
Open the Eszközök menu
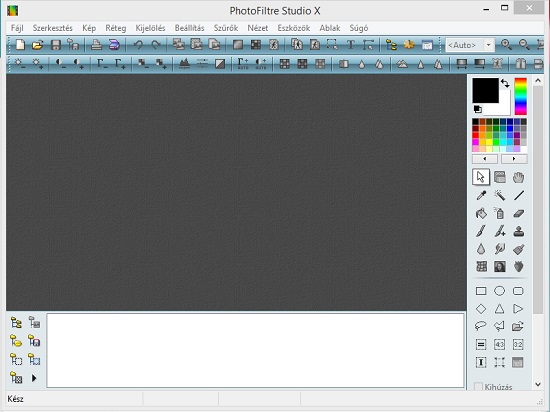pos(294,28)
